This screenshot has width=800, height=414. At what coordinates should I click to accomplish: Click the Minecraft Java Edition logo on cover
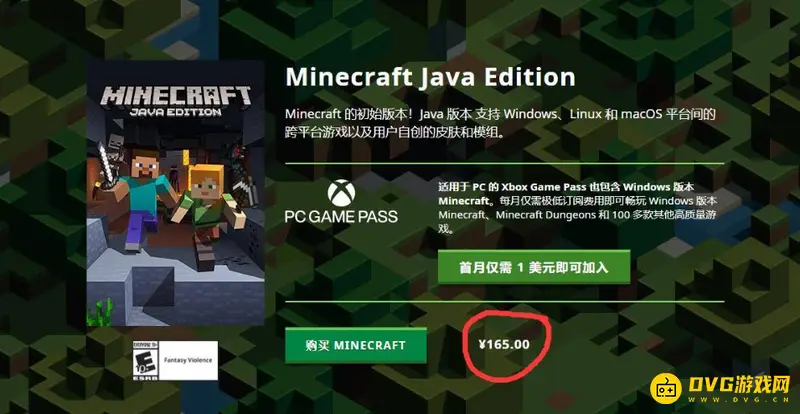click(176, 101)
